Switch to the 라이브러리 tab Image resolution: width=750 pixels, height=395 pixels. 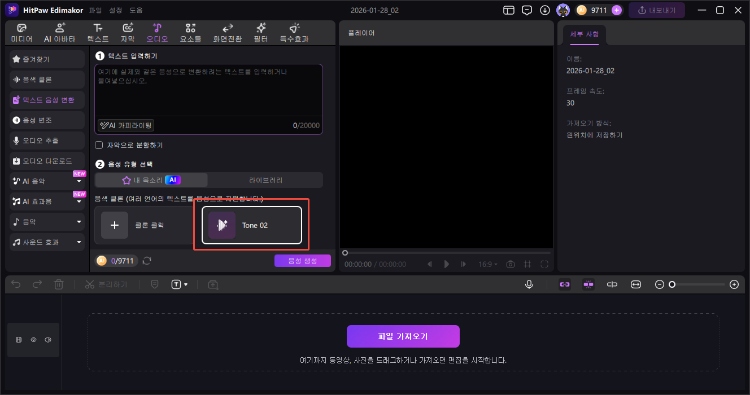[265, 180]
